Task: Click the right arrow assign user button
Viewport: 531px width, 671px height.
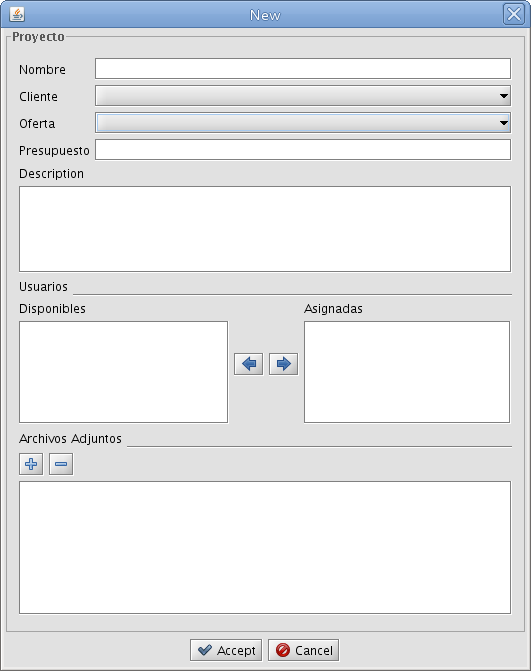Action: pos(283,364)
